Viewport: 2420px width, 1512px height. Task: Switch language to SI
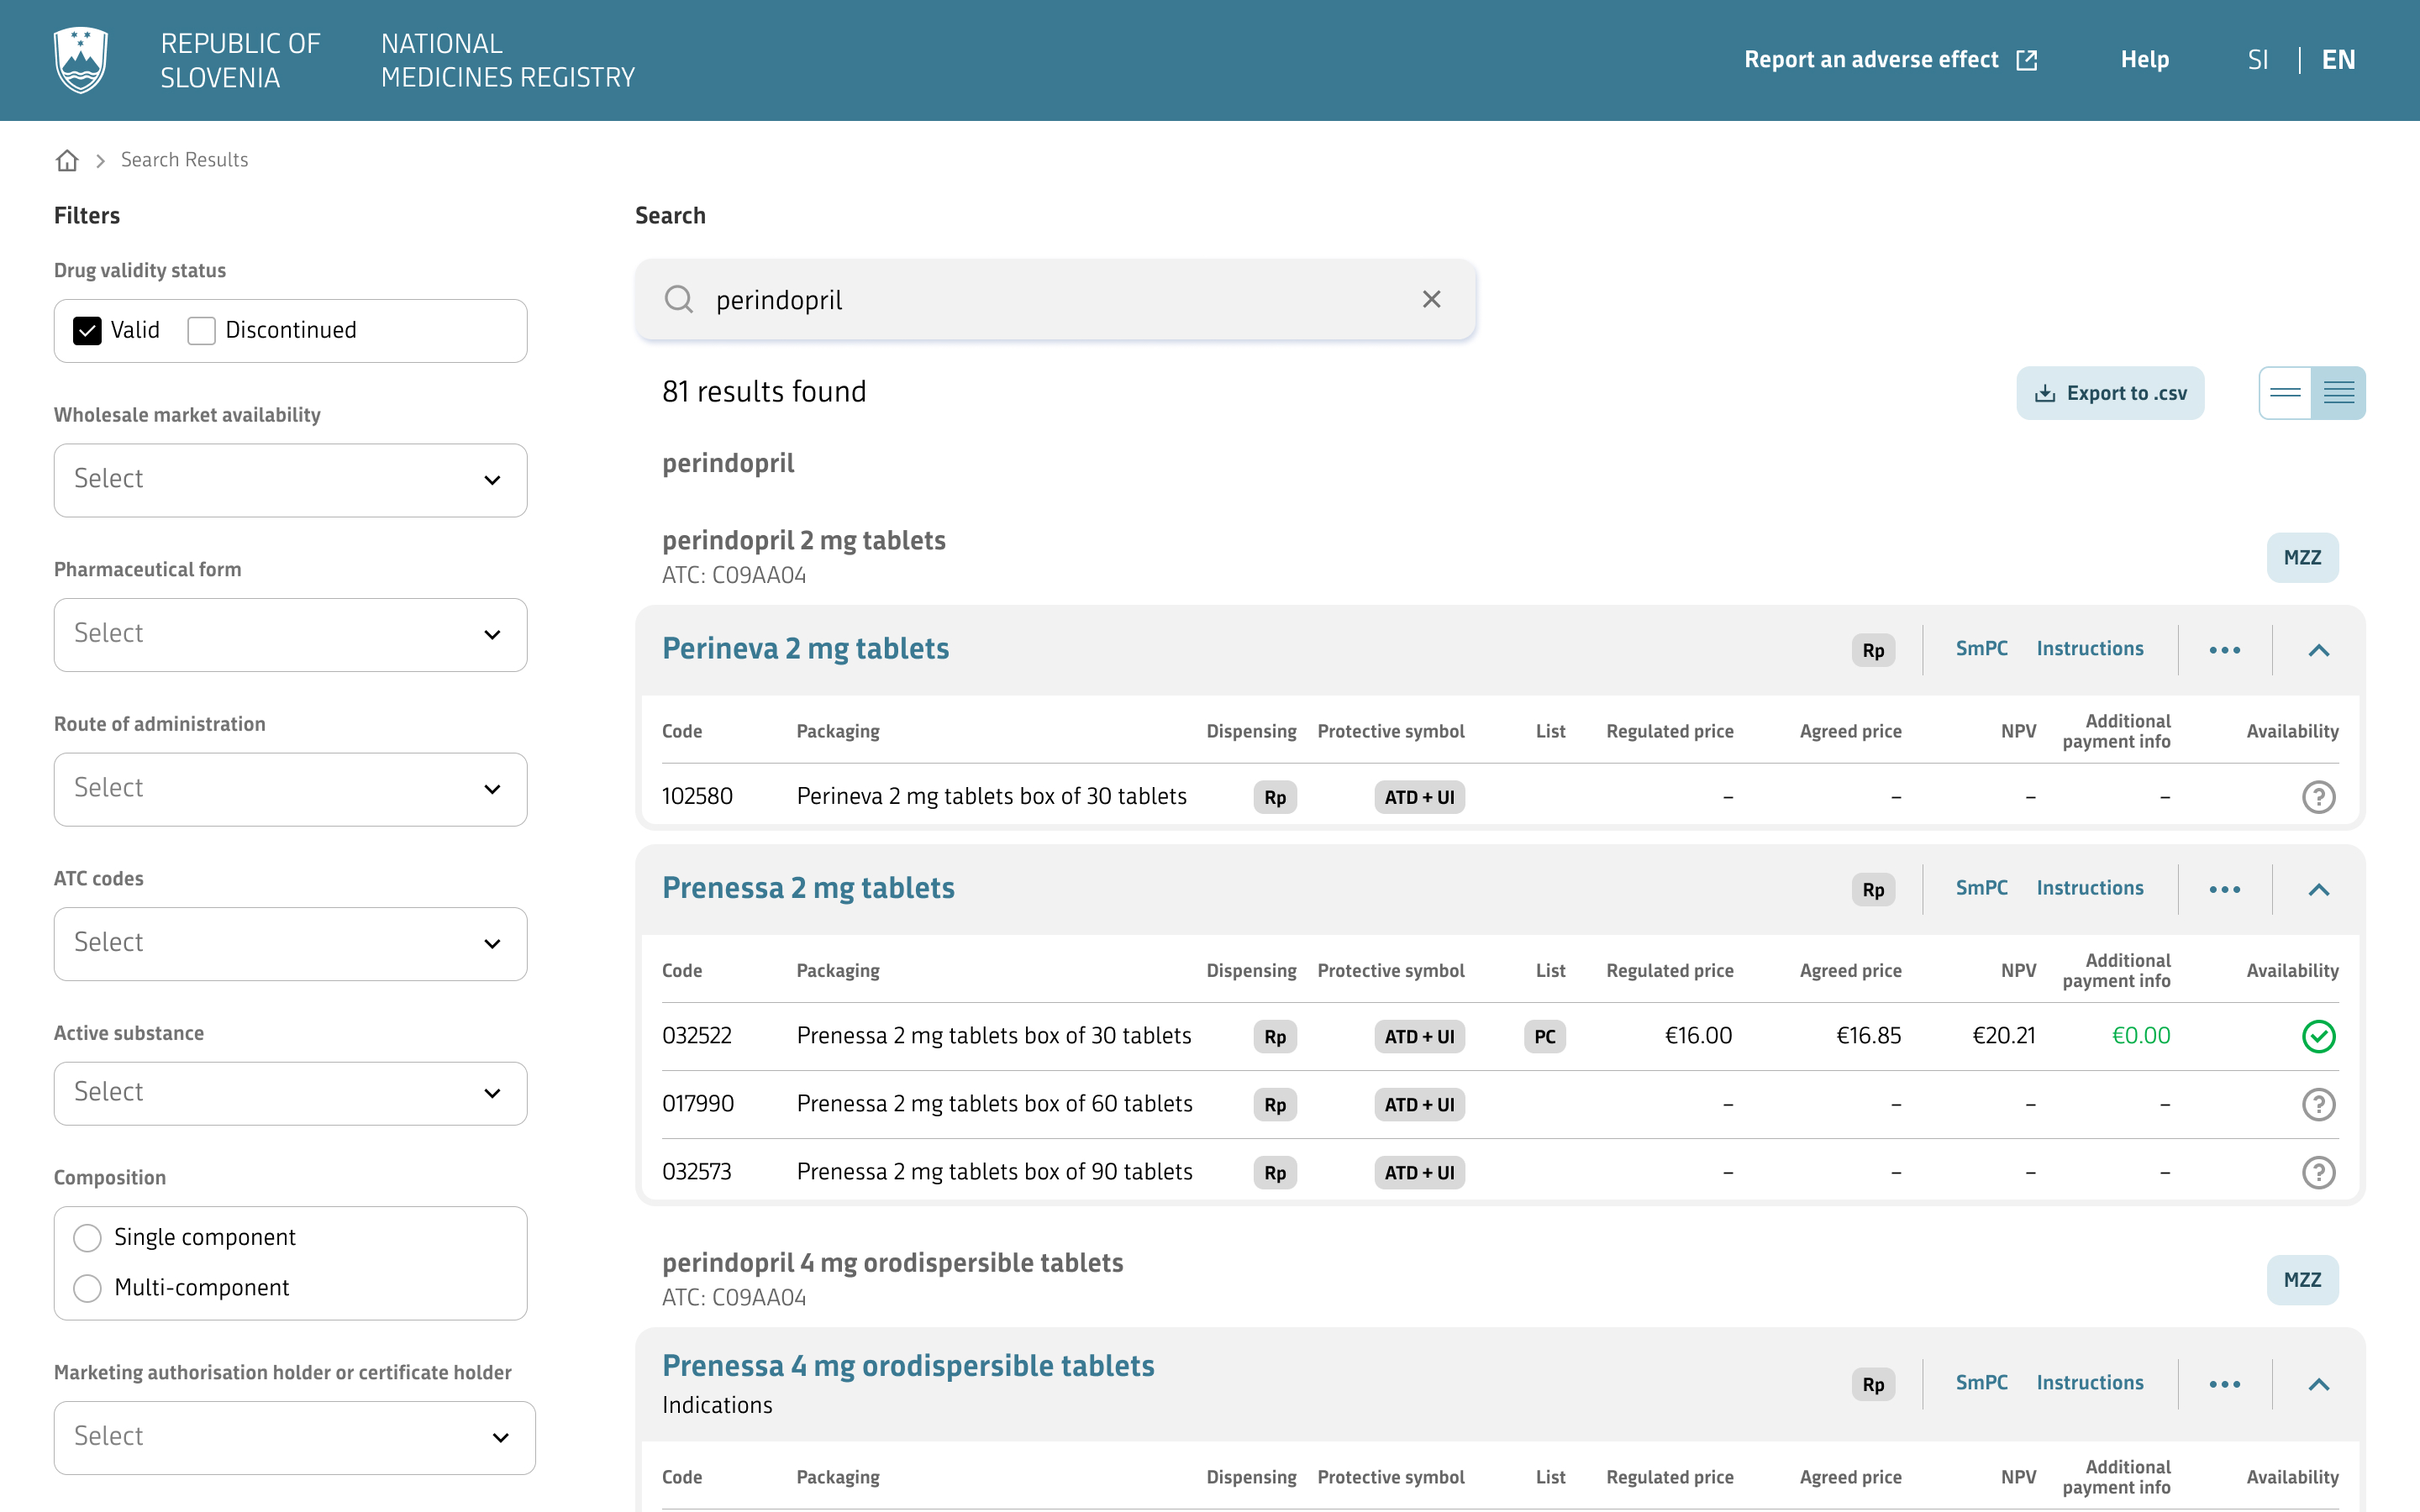click(2257, 60)
